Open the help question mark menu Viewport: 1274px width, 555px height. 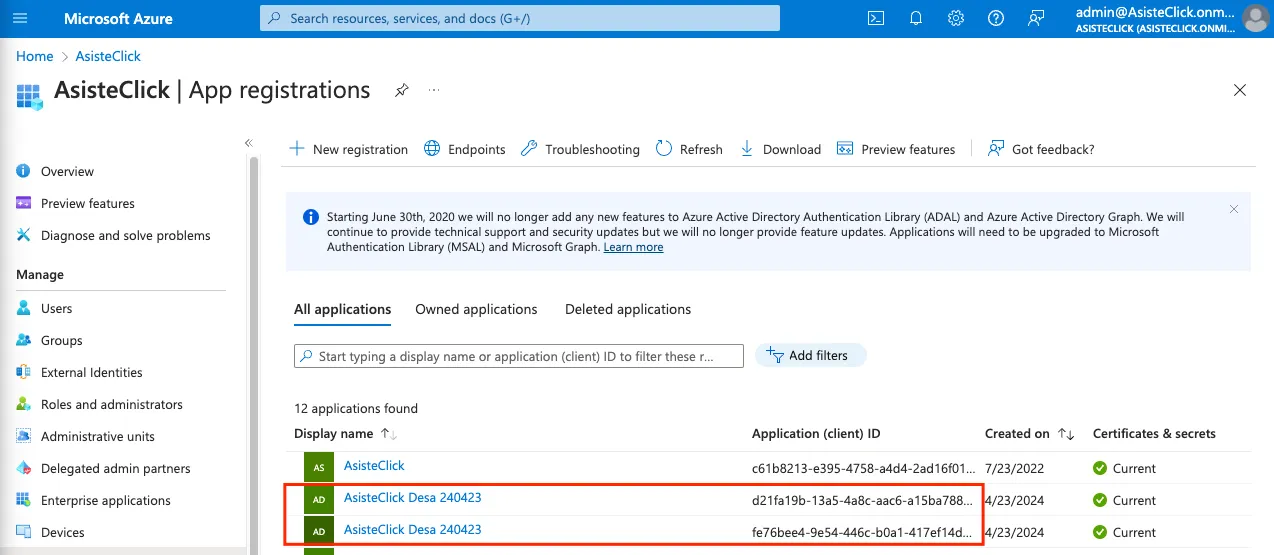tap(996, 18)
